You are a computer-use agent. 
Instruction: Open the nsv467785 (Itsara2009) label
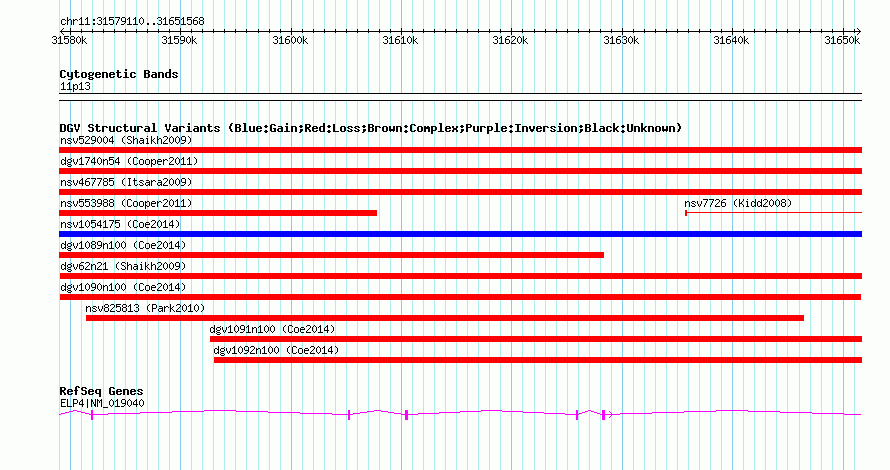tap(126, 182)
